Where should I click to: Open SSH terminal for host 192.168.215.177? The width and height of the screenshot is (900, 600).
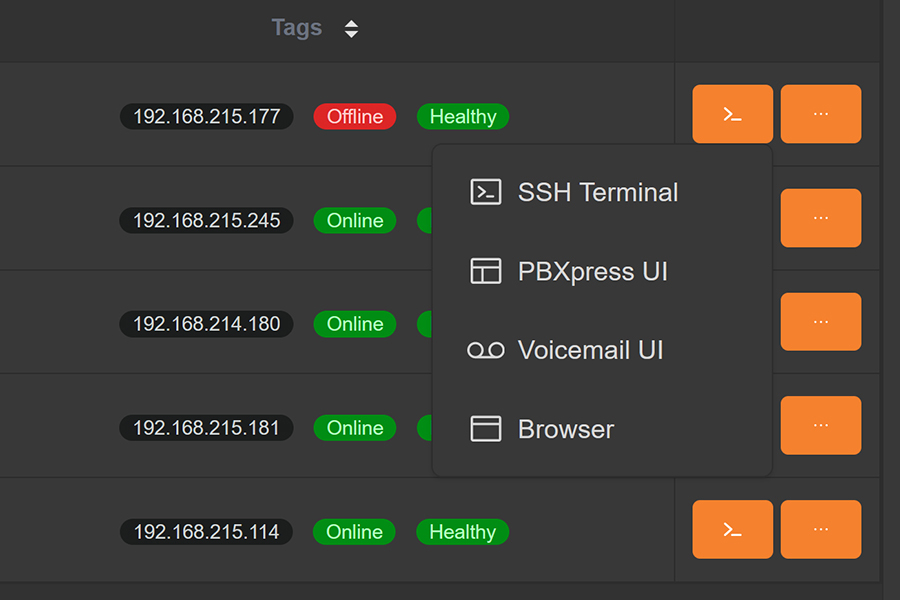click(732, 113)
